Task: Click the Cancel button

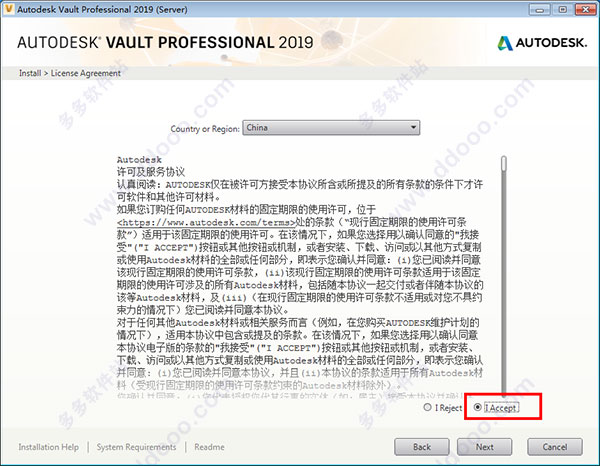Action: 555,447
